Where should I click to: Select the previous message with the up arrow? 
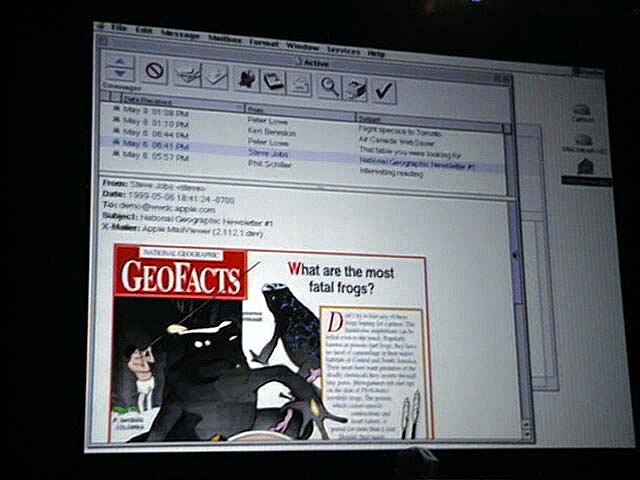[x=119, y=62]
